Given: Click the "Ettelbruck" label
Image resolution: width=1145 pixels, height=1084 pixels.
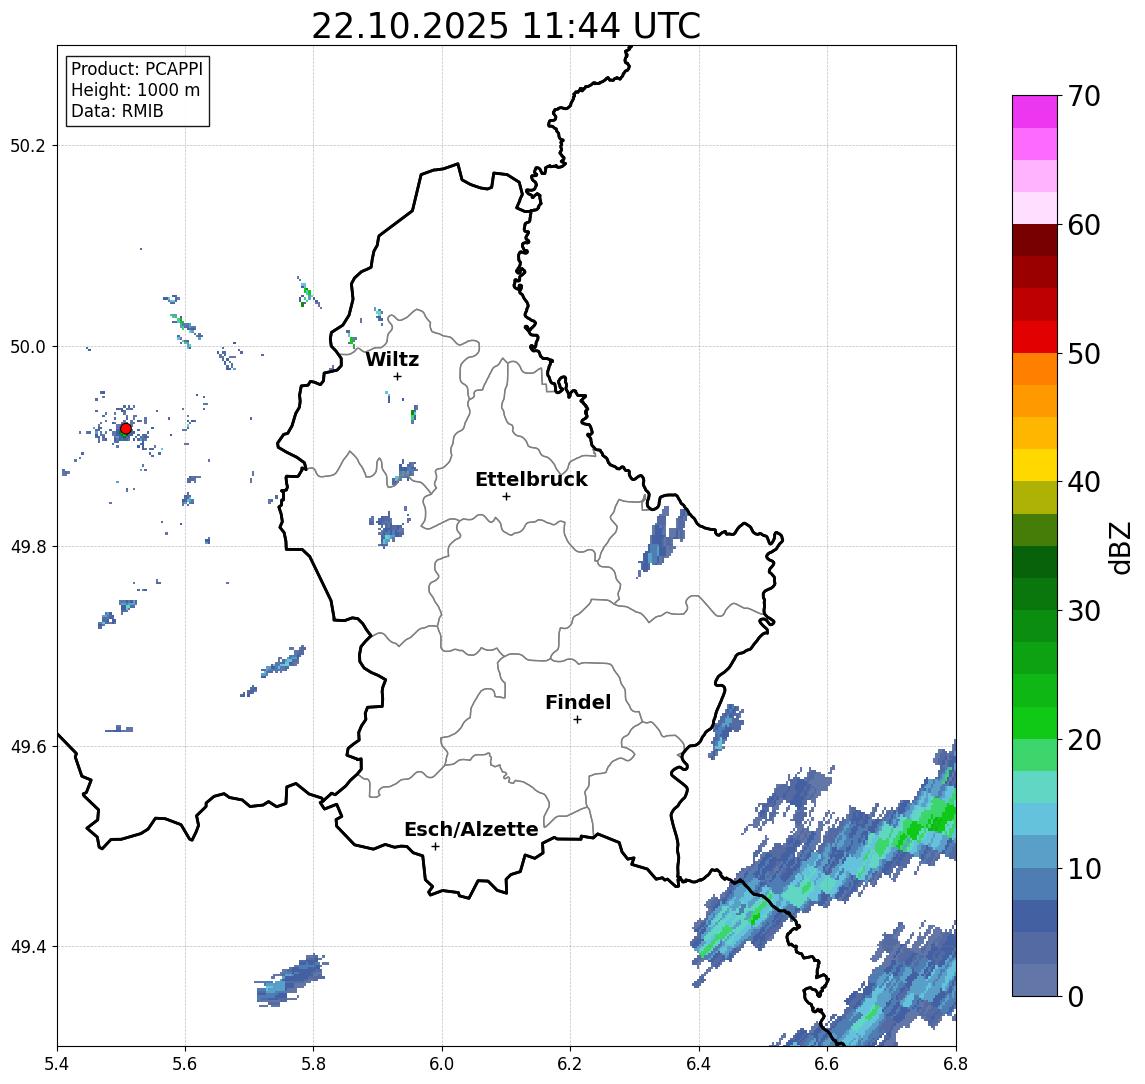Looking at the screenshot, I should [x=531, y=479].
